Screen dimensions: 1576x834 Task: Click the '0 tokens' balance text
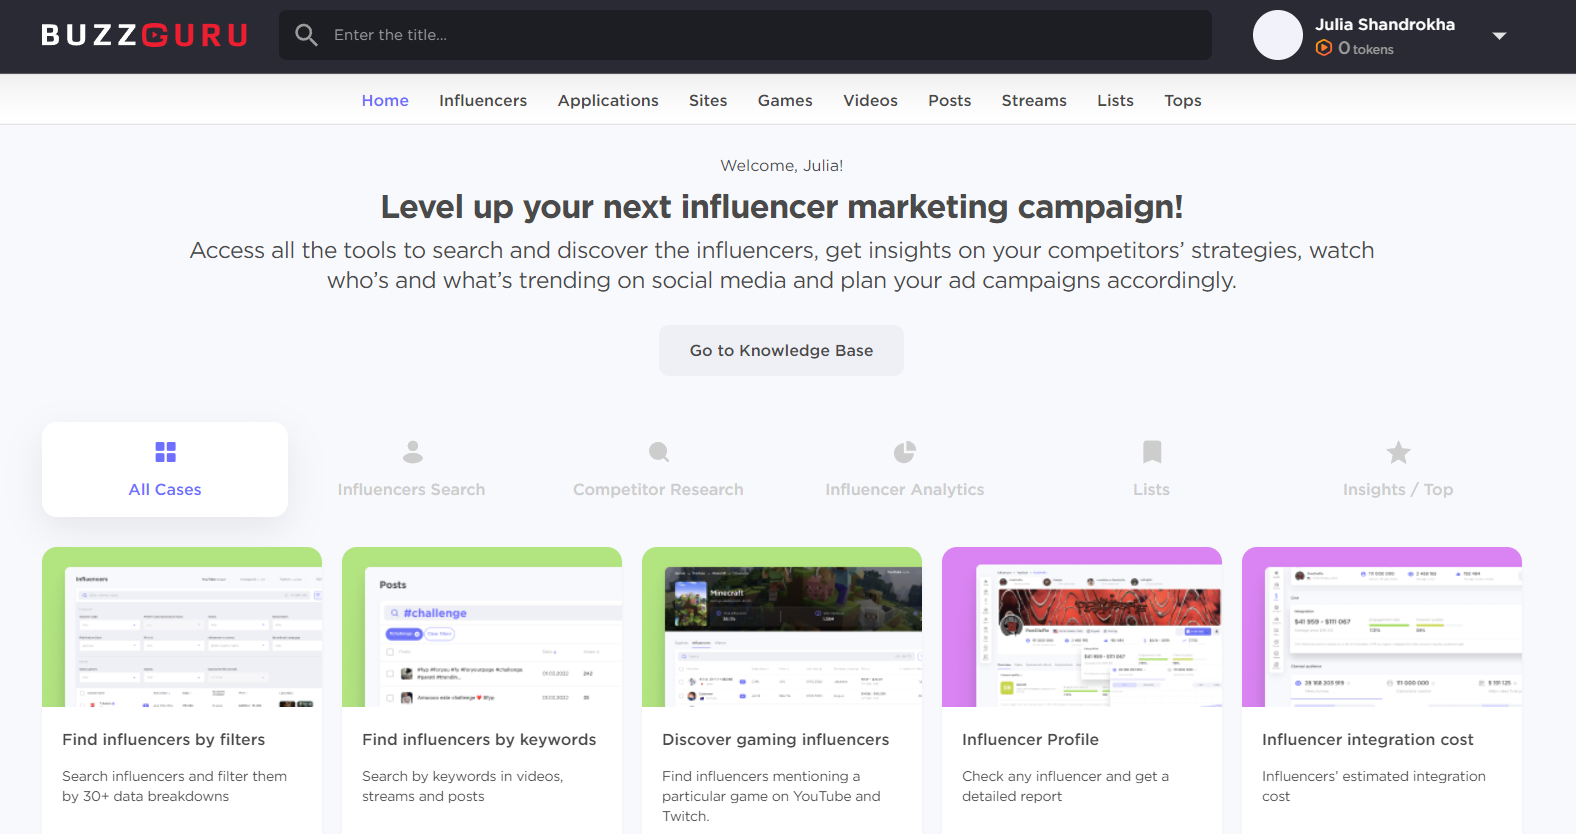1366,48
